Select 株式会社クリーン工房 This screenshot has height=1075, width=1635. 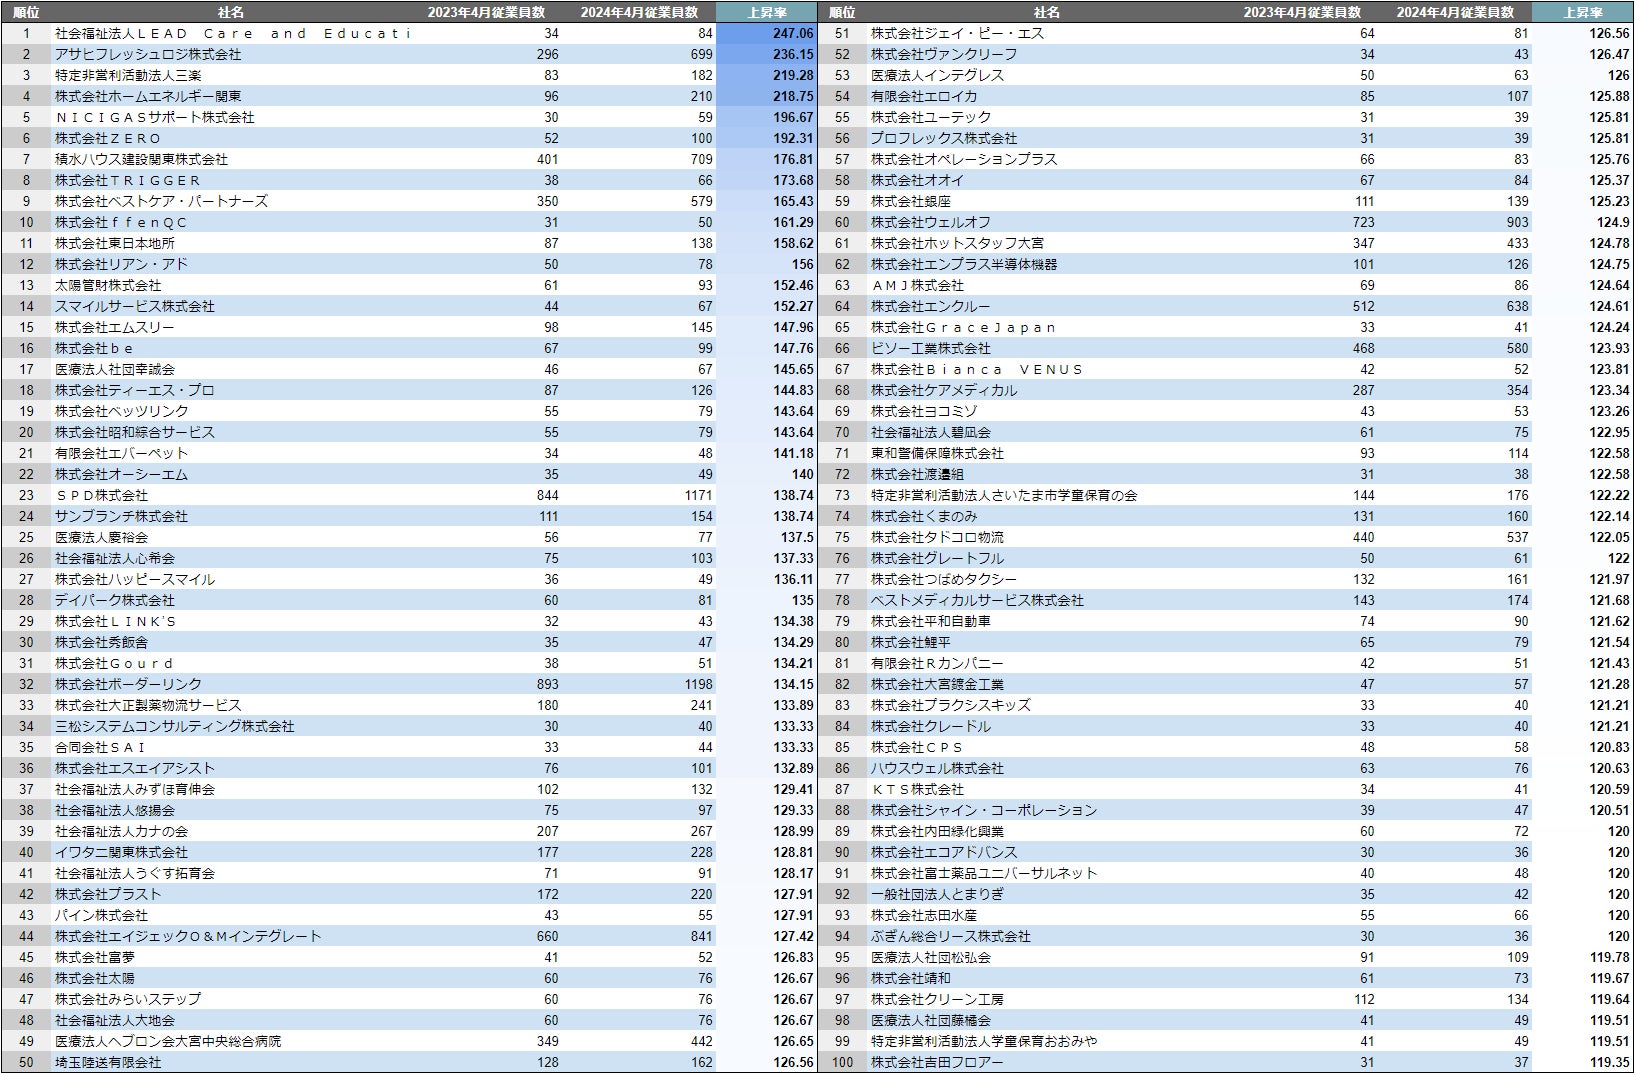[937, 999]
